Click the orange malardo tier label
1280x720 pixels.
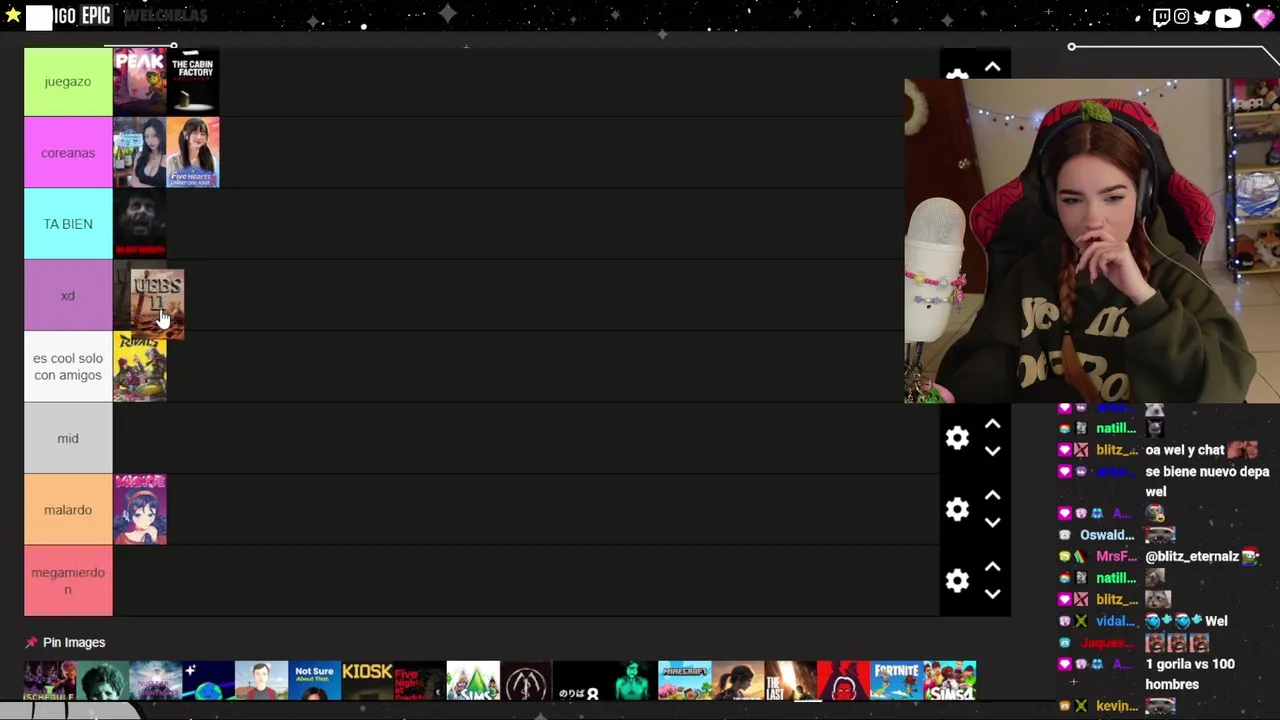pos(68,510)
